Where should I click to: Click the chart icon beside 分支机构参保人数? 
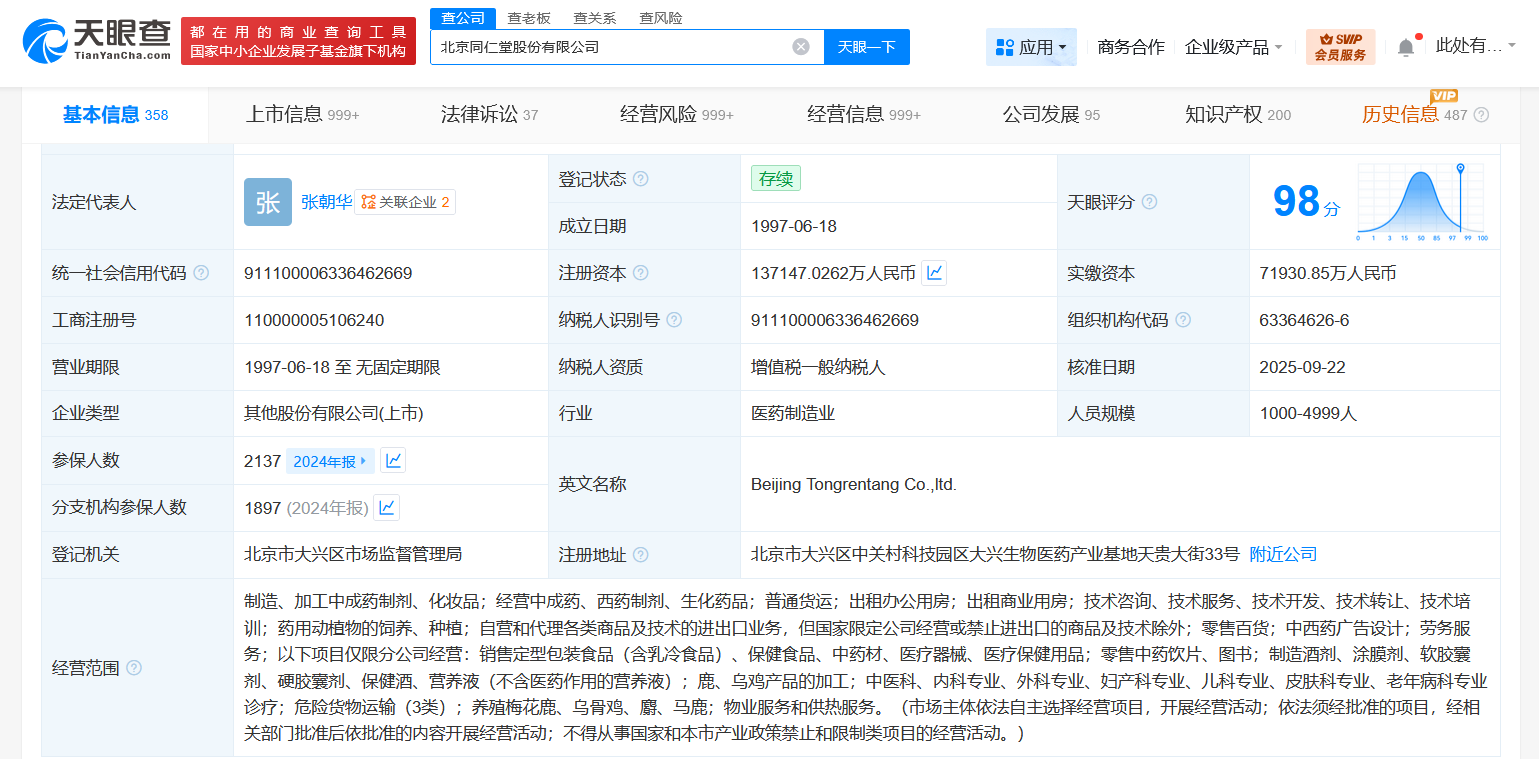(x=387, y=507)
